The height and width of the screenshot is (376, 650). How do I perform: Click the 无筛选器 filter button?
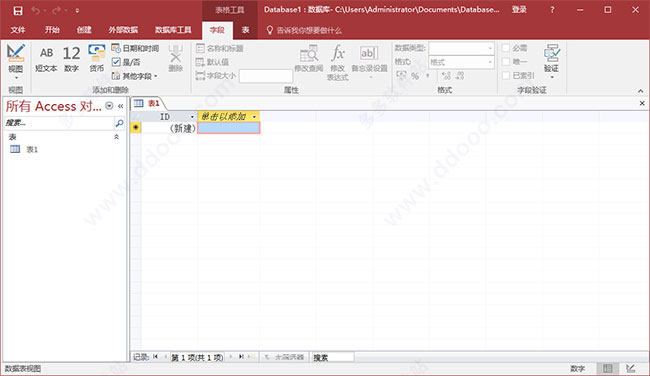(284, 357)
